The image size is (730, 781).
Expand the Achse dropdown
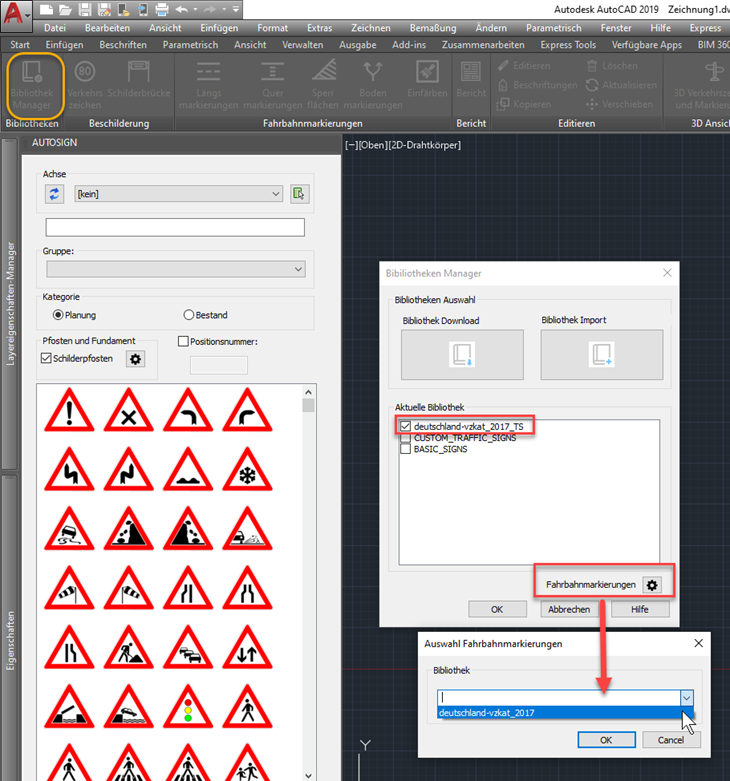[276, 194]
